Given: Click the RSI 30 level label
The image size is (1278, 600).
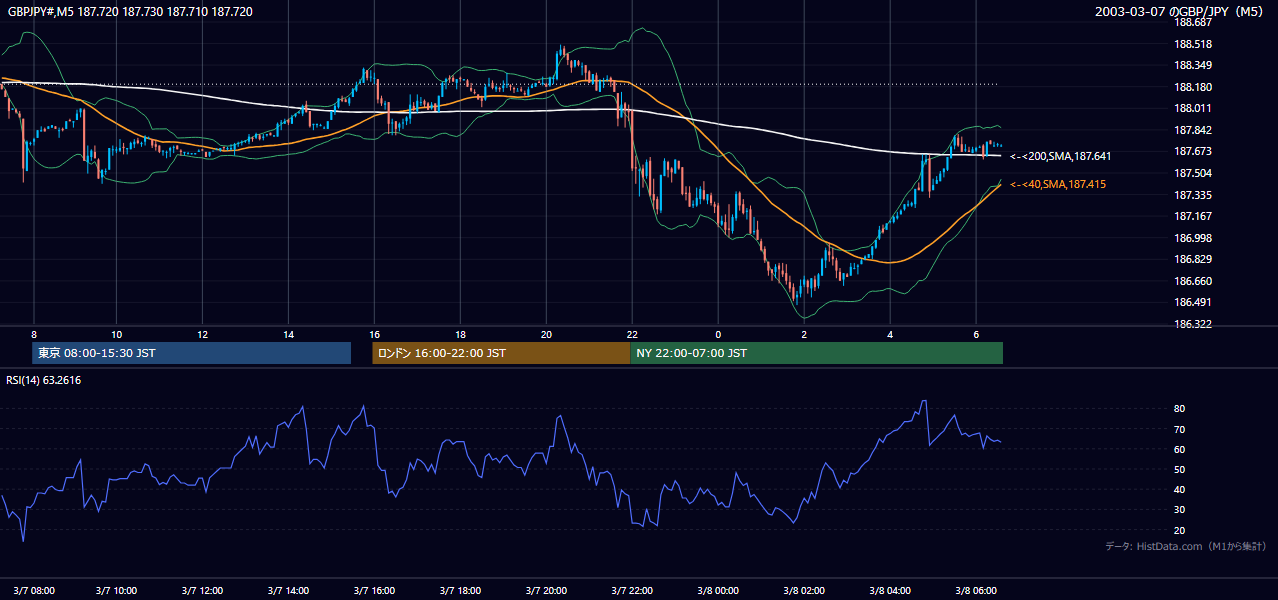Looking at the screenshot, I should (1179, 510).
